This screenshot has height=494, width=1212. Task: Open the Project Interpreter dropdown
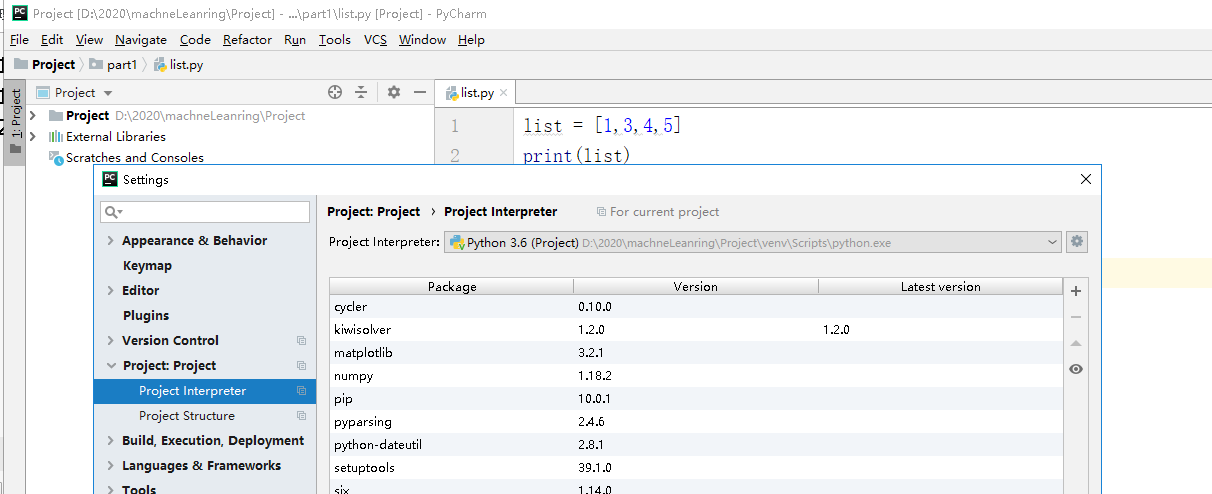tap(1052, 242)
